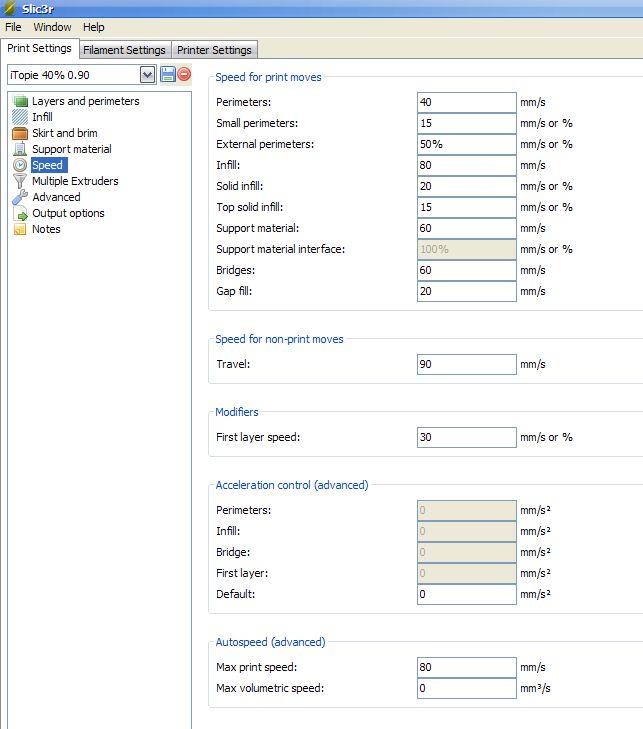Click the Small perimeters speed field
This screenshot has width=643, height=729.
(467, 123)
